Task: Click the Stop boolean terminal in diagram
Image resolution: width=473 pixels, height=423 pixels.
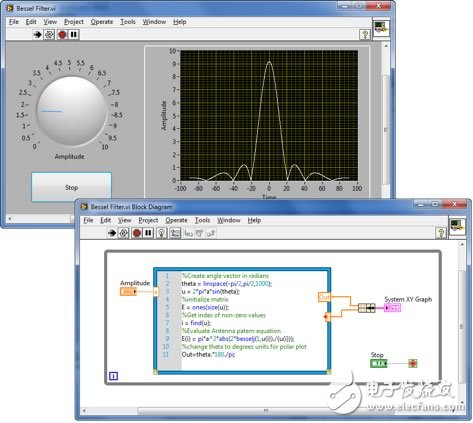Action: 379,363
